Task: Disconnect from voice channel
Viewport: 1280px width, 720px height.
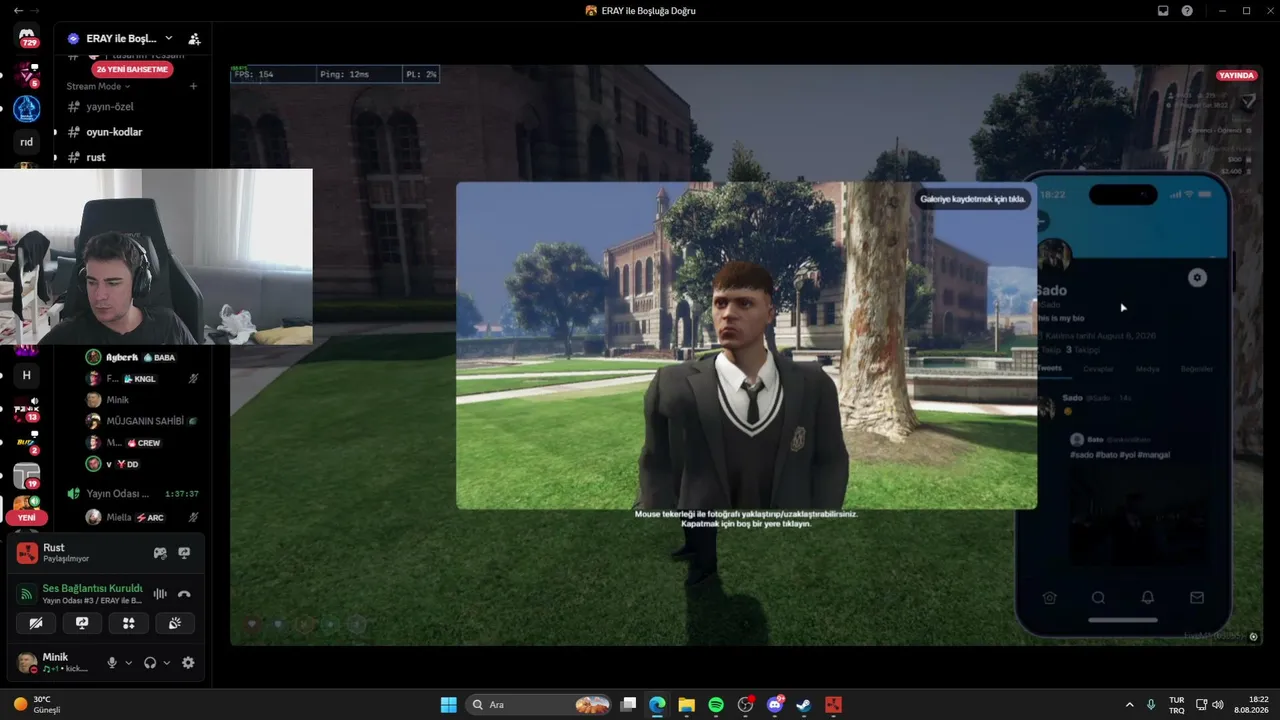Action: click(184, 594)
